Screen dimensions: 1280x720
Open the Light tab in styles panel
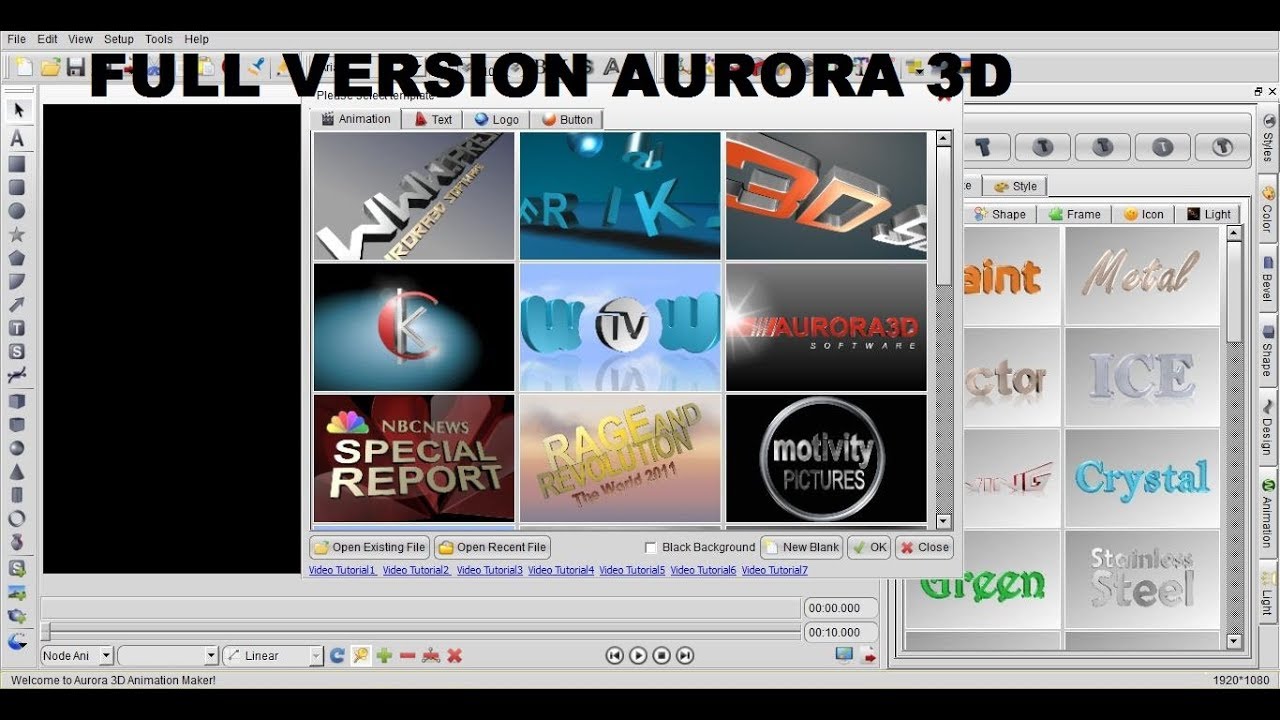(x=1208, y=214)
